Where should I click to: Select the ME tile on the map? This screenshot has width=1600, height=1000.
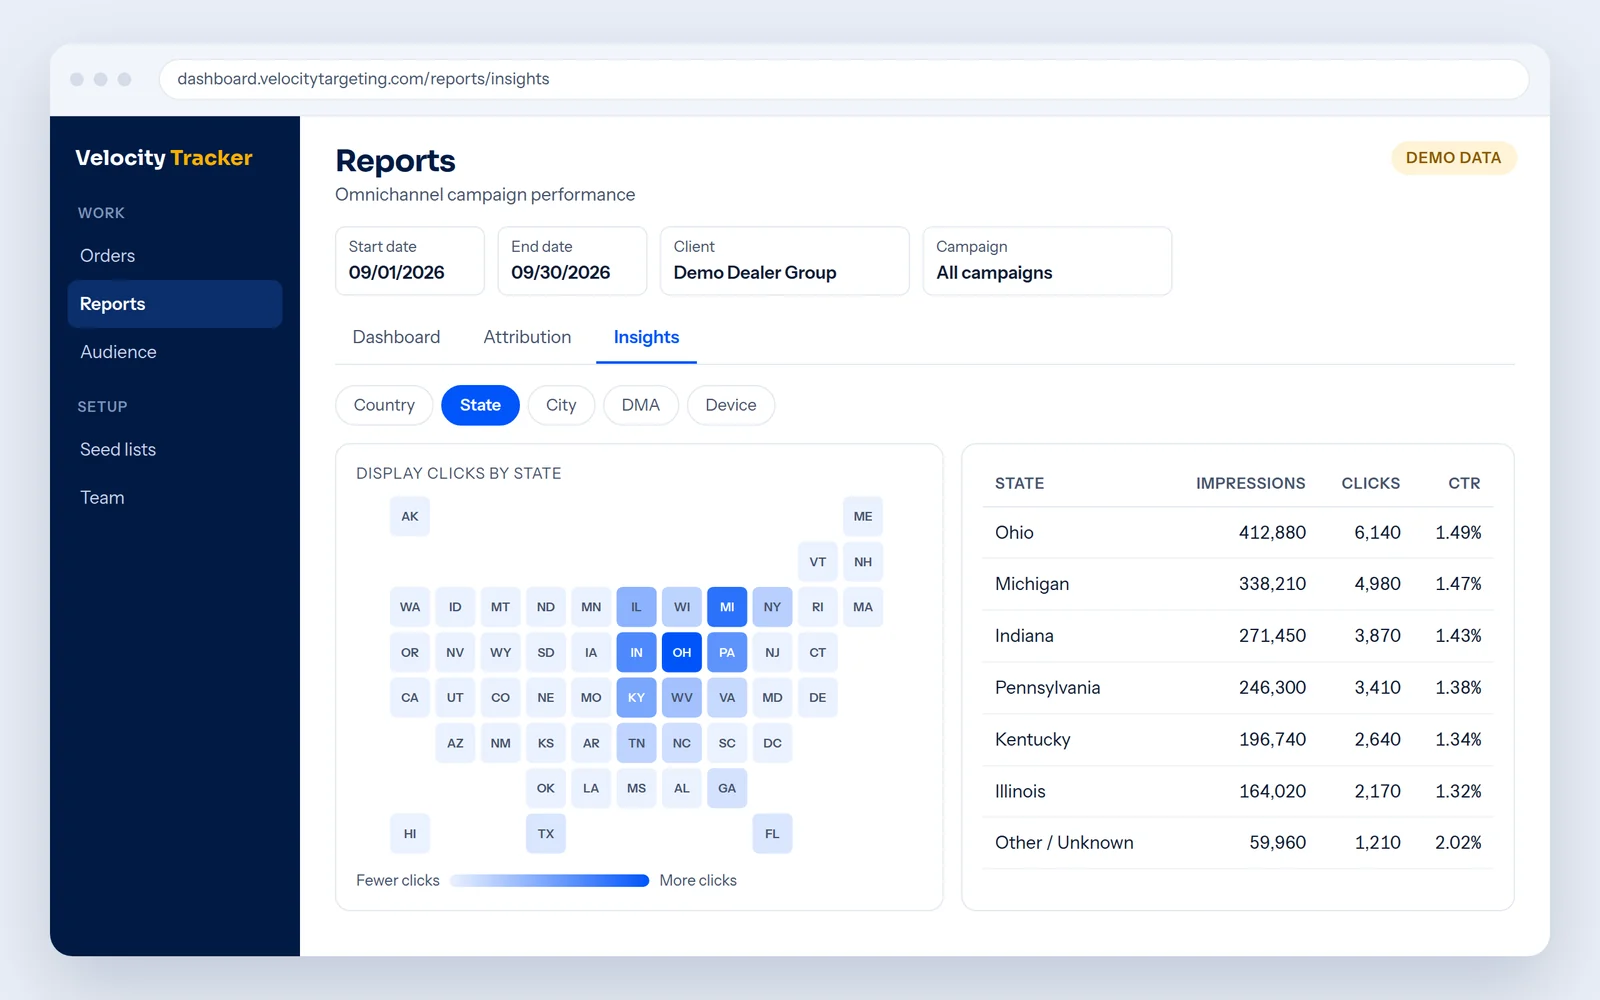pyautogui.click(x=863, y=517)
